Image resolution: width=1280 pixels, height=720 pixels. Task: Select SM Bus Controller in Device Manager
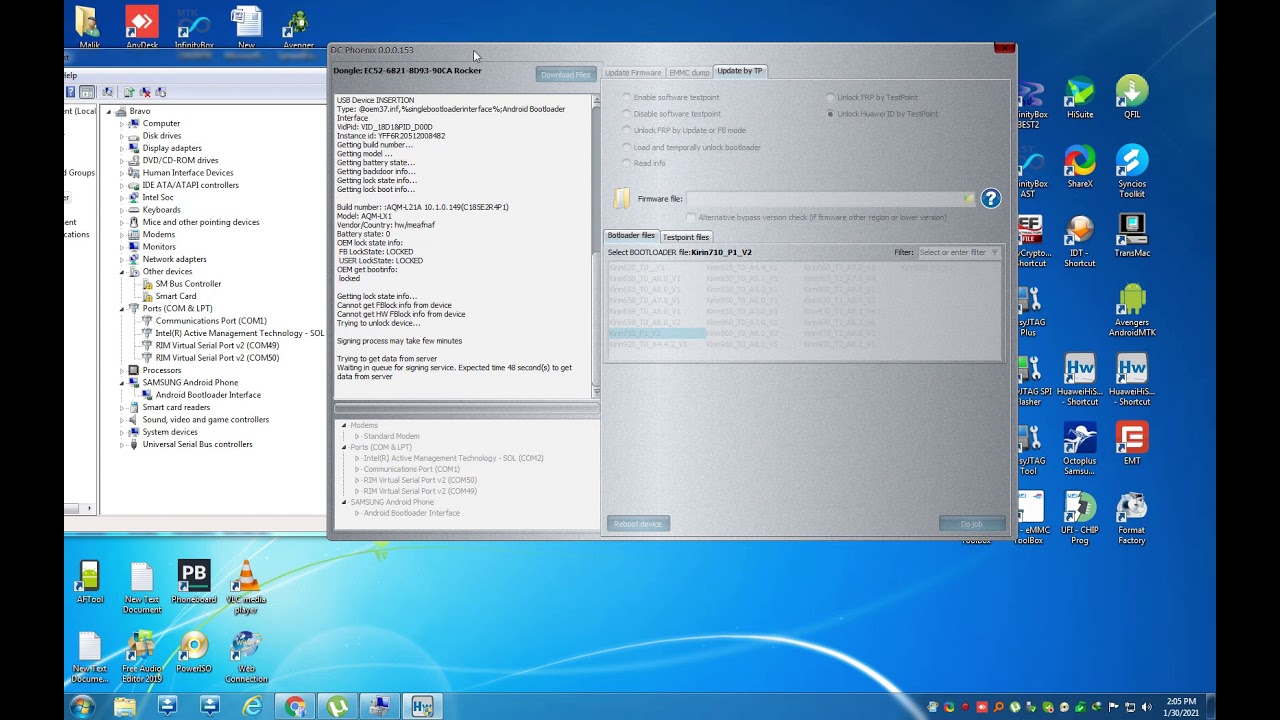(188, 284)
